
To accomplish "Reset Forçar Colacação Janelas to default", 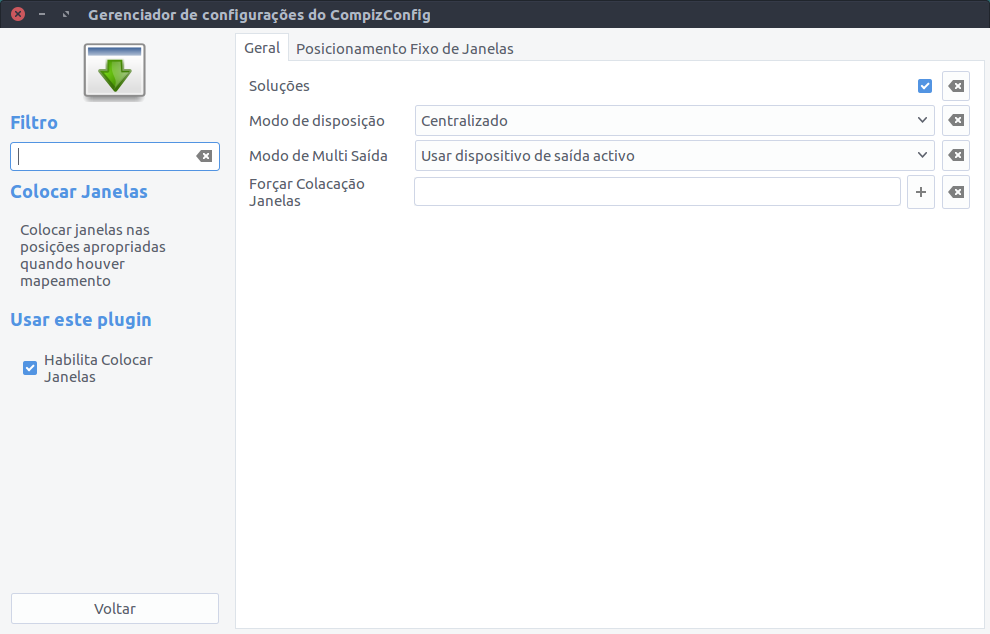I will point(956,192).
